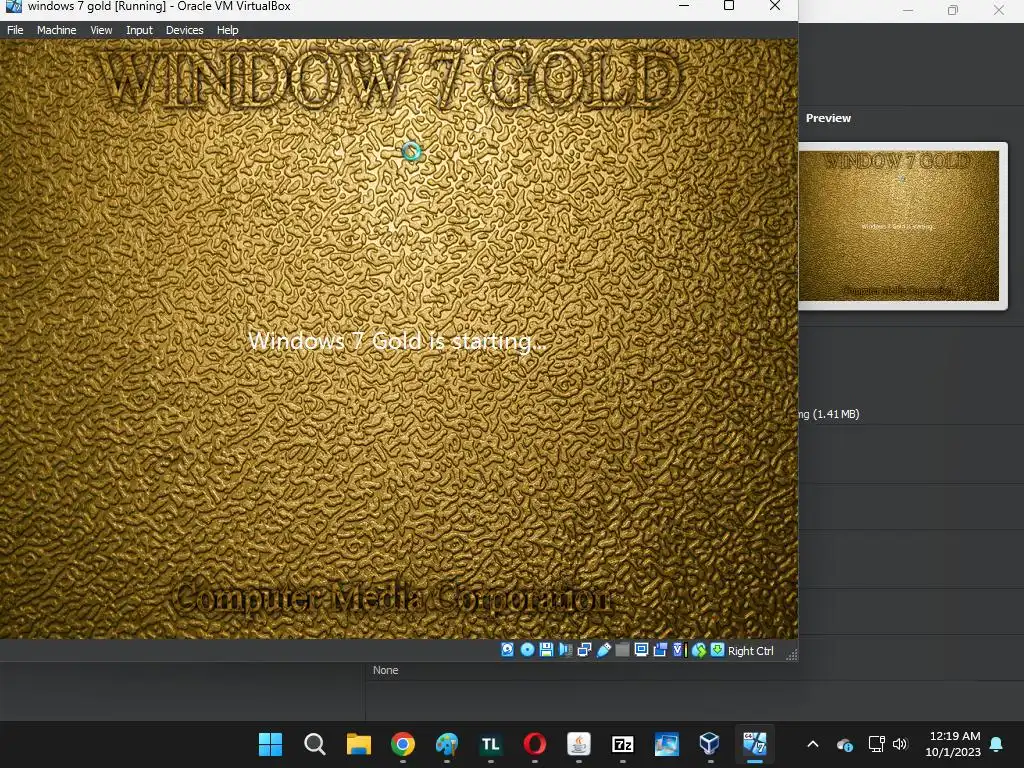Show hidden system tray icons
The height and width of the screenshot is (768, 1024).
[812, 744]
